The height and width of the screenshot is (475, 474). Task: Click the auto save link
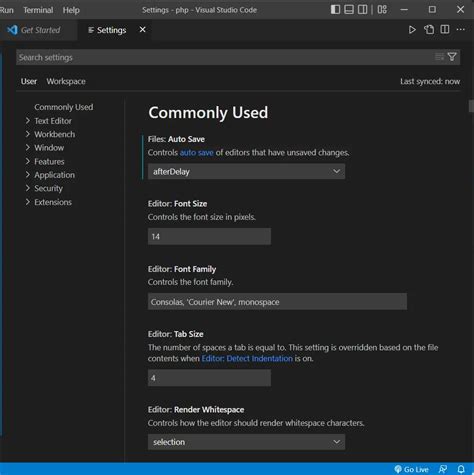click(196, 153)
